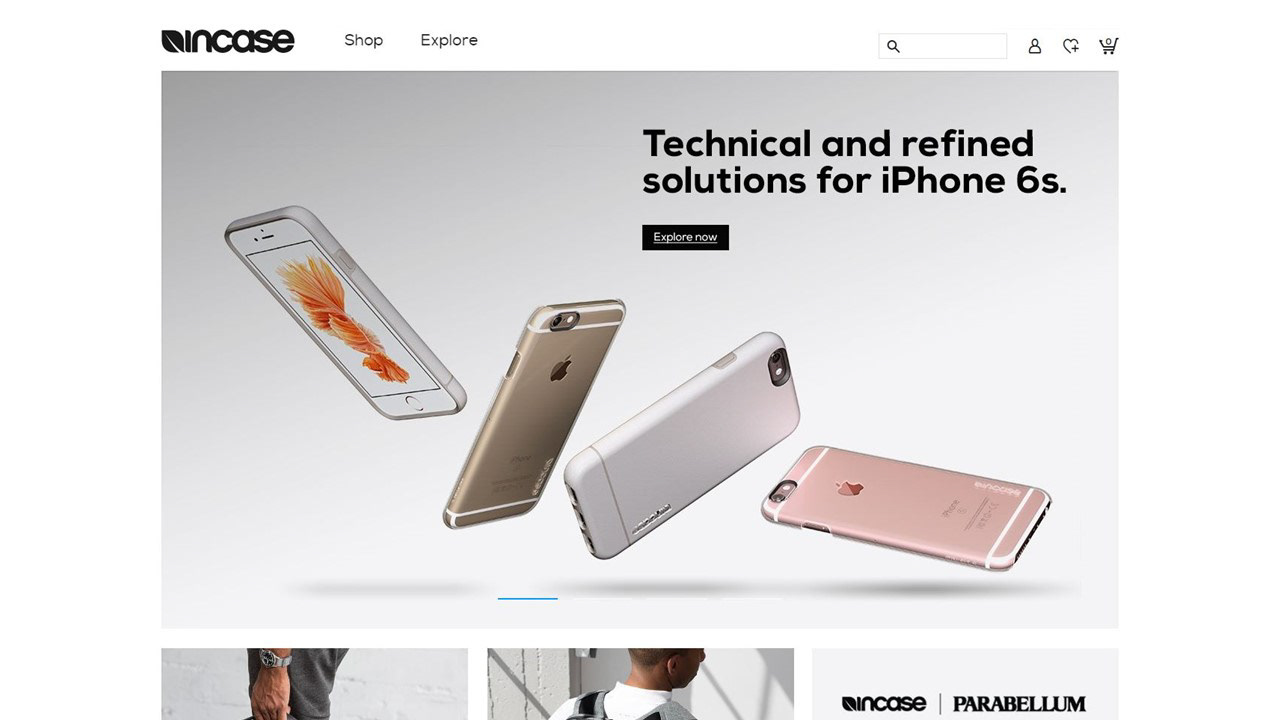Open the shopping cart icon

pos(1108,45)
